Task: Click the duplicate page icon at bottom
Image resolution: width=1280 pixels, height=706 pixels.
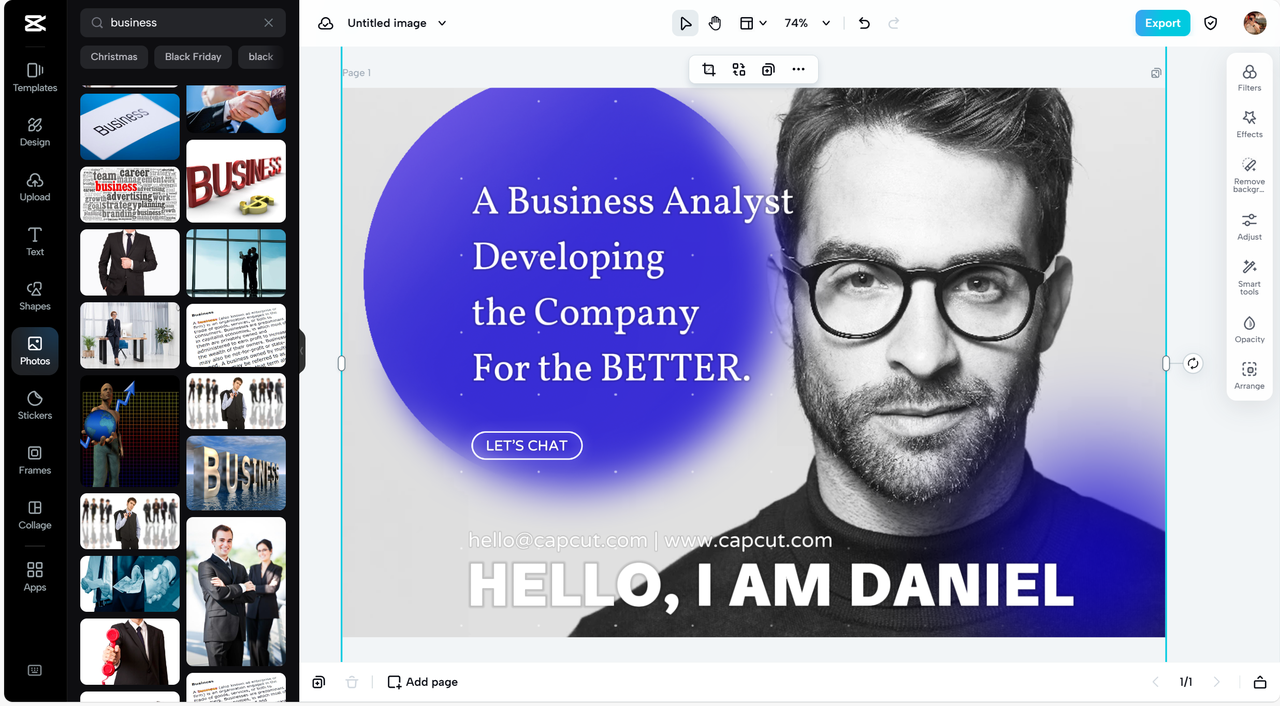Action: [x=318, y=682]
